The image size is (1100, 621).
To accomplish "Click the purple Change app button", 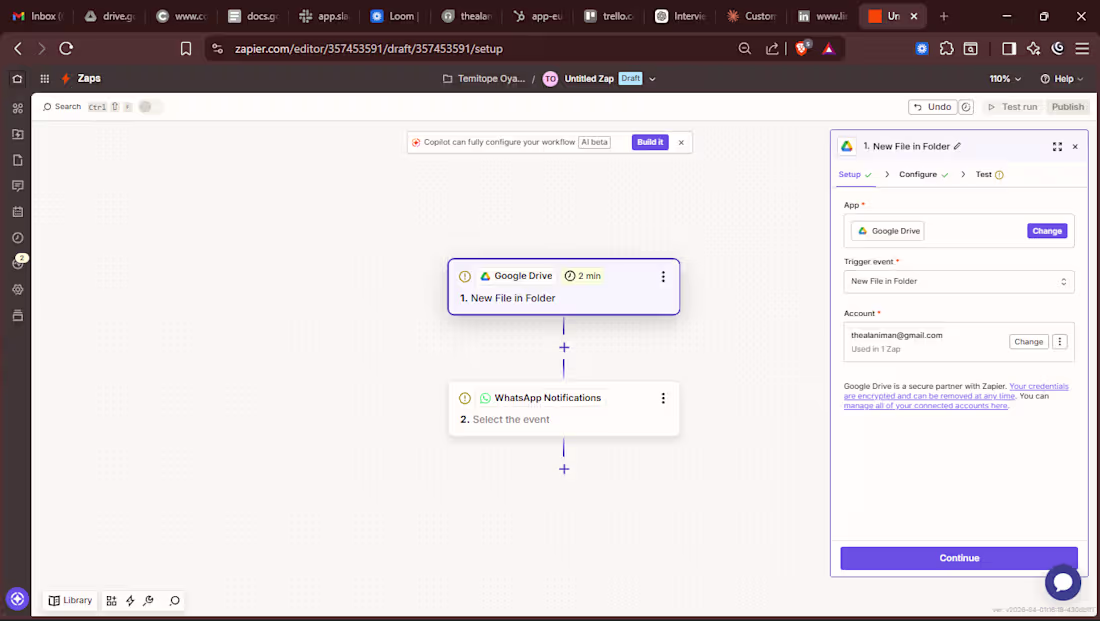I will click(1047, 231).
